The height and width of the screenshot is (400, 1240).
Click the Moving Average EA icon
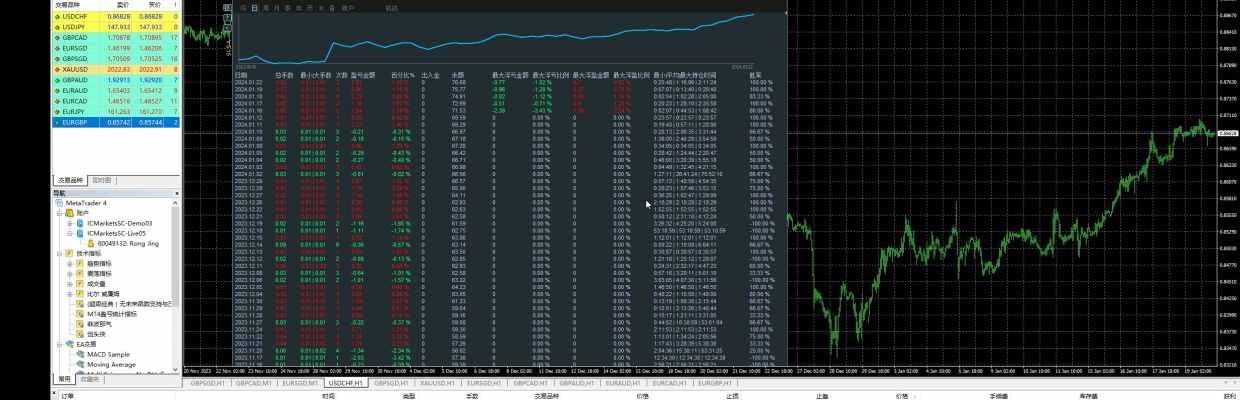(81, 365)
